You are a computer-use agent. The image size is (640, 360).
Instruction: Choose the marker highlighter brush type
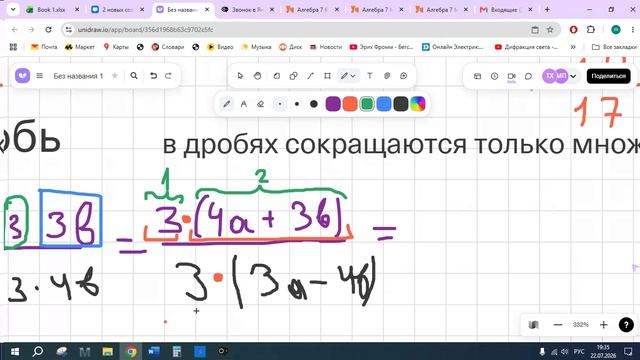pyautogui.click(x=244, y=104)
